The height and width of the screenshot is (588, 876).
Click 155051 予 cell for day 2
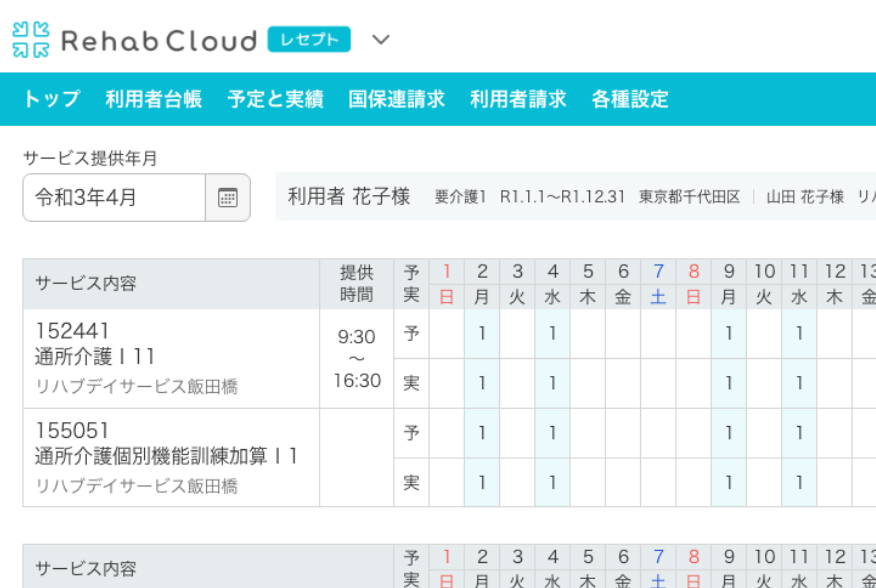(482, 433)
